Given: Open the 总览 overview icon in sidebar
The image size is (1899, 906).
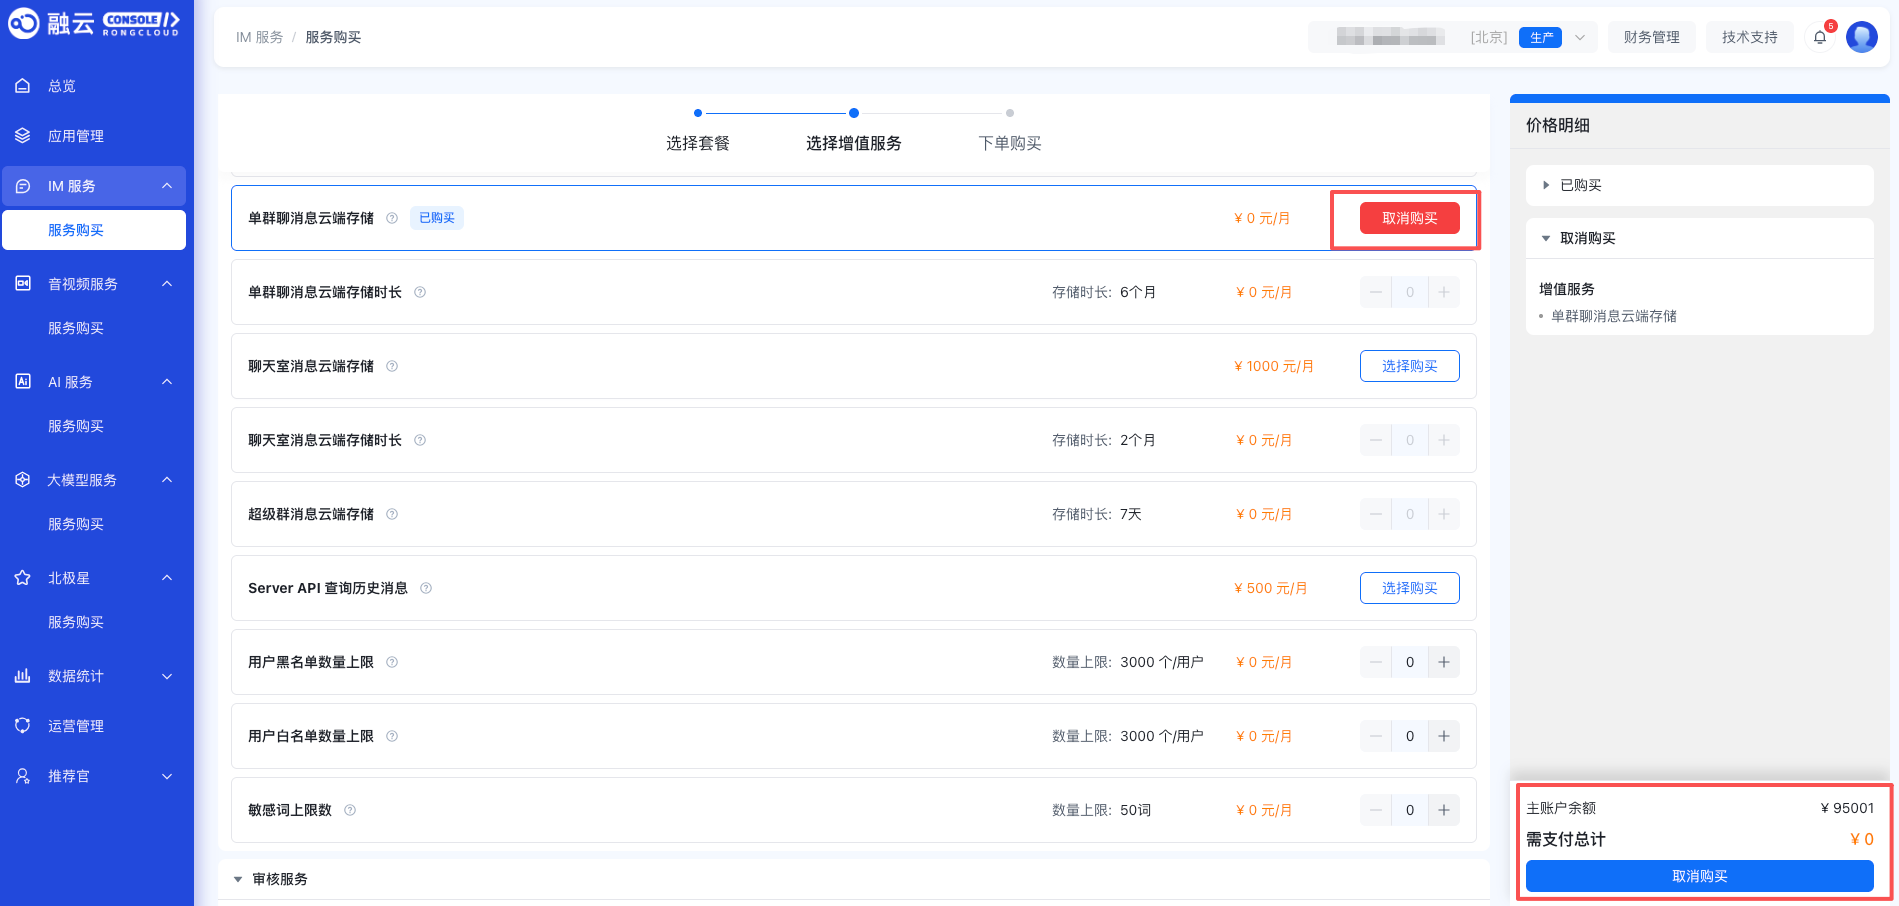Looking at the screenshot, I should tap(22, 86).
